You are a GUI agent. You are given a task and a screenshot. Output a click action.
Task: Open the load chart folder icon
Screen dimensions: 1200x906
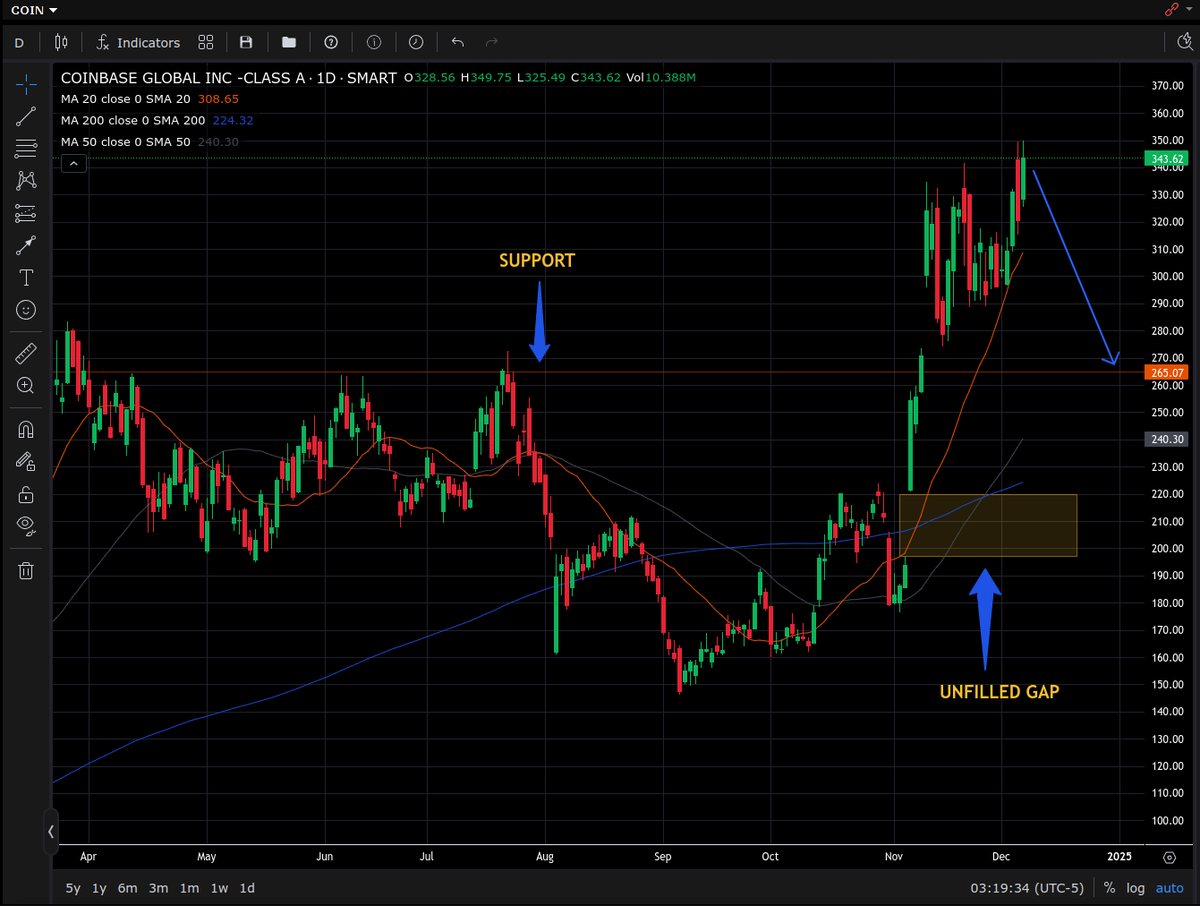click(x=289, y=42)
